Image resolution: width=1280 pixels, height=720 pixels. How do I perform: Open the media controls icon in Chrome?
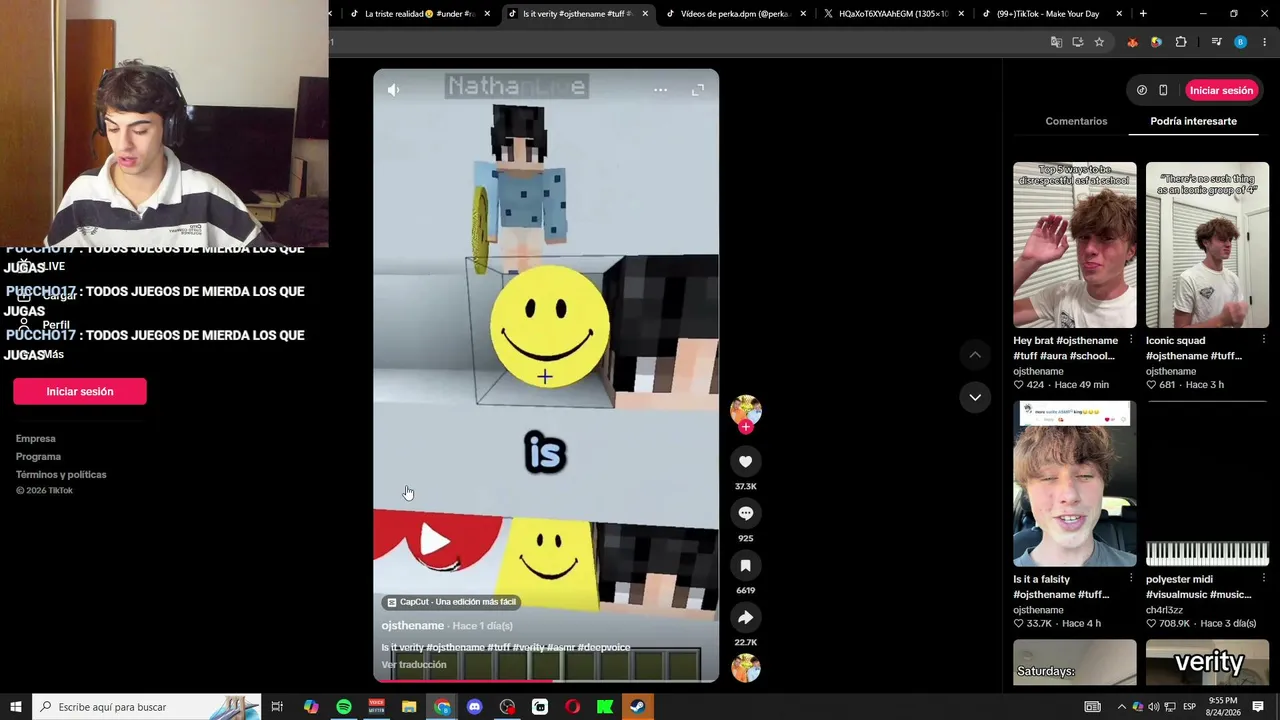pos(1216,42)
